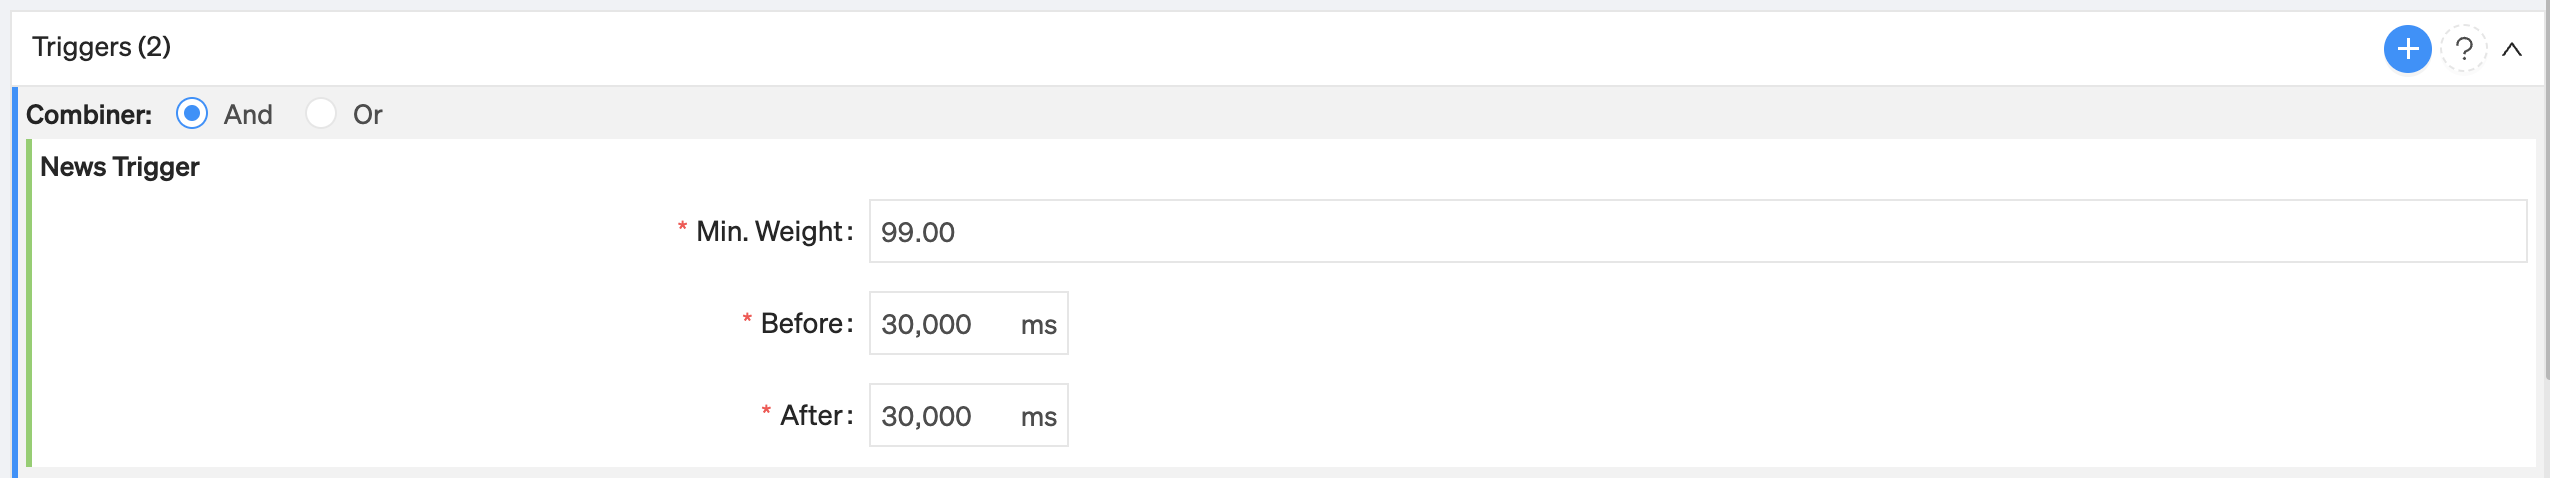Click the ms suffix in After field
This screenshot has width=2550, height=478.
(1039, 417)
